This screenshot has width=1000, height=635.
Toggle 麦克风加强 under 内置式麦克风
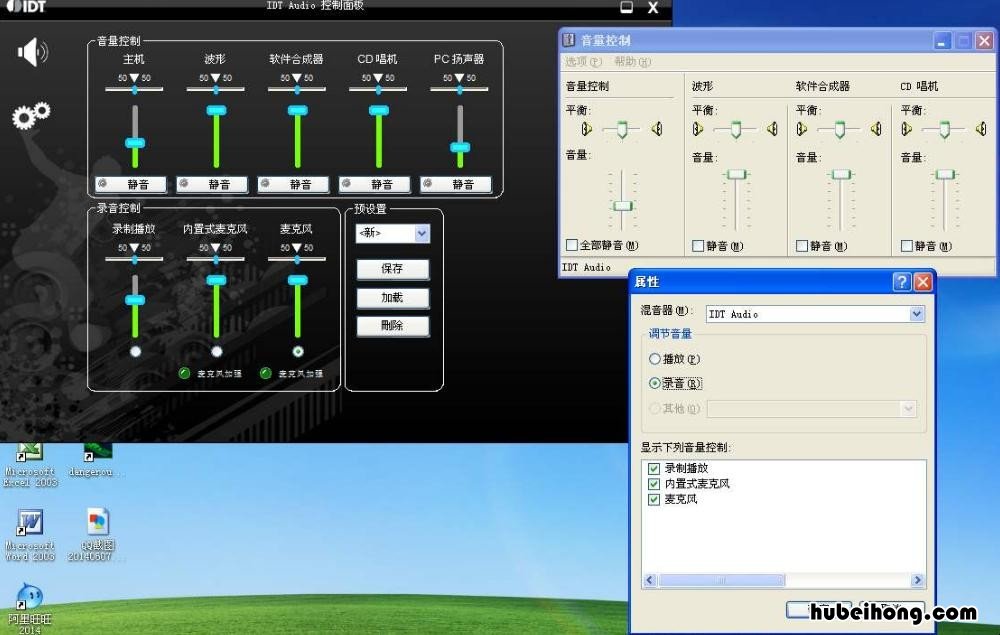(185, 373)
